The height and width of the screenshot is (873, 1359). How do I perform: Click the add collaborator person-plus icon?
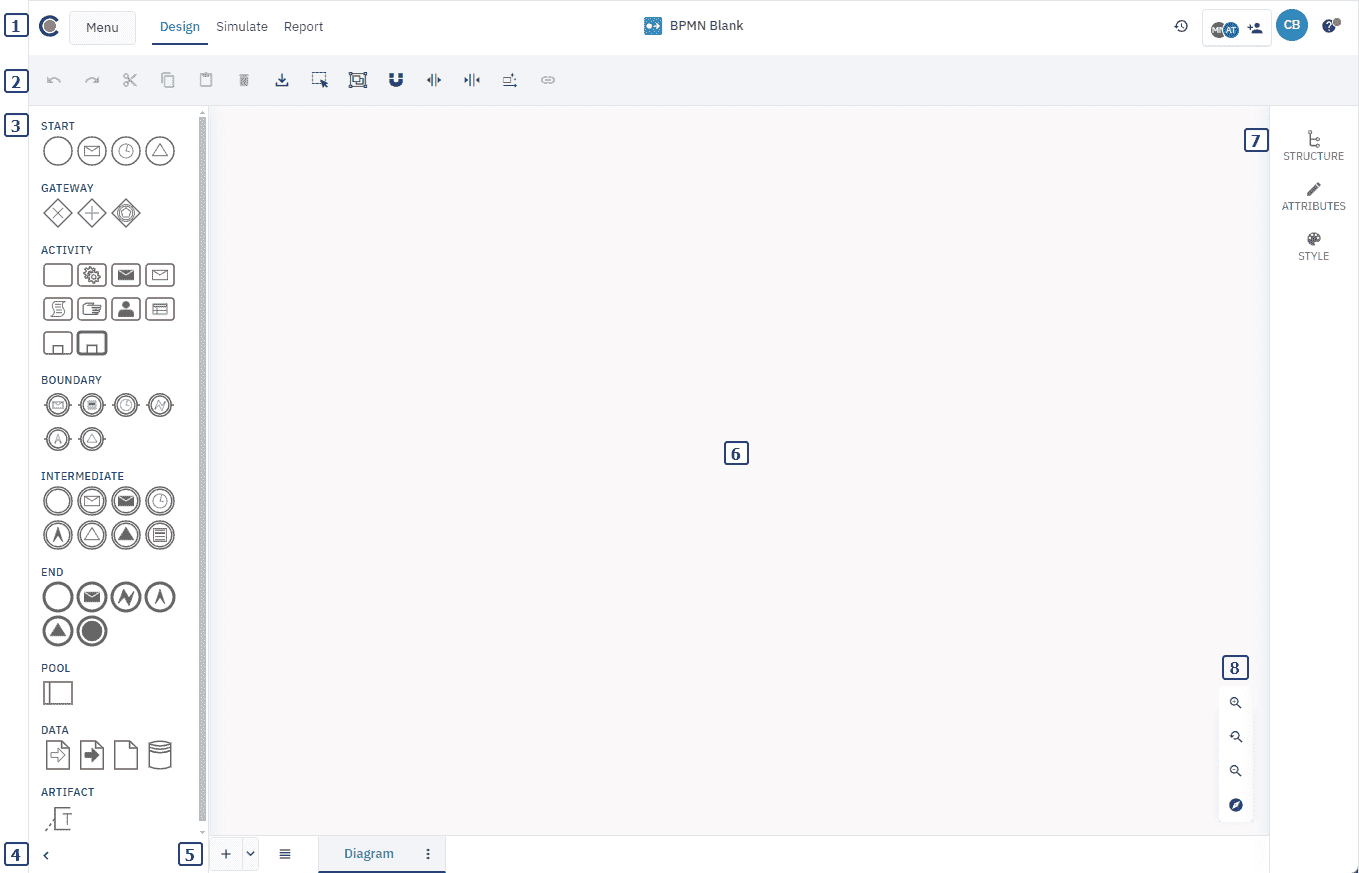[1255, 28]
